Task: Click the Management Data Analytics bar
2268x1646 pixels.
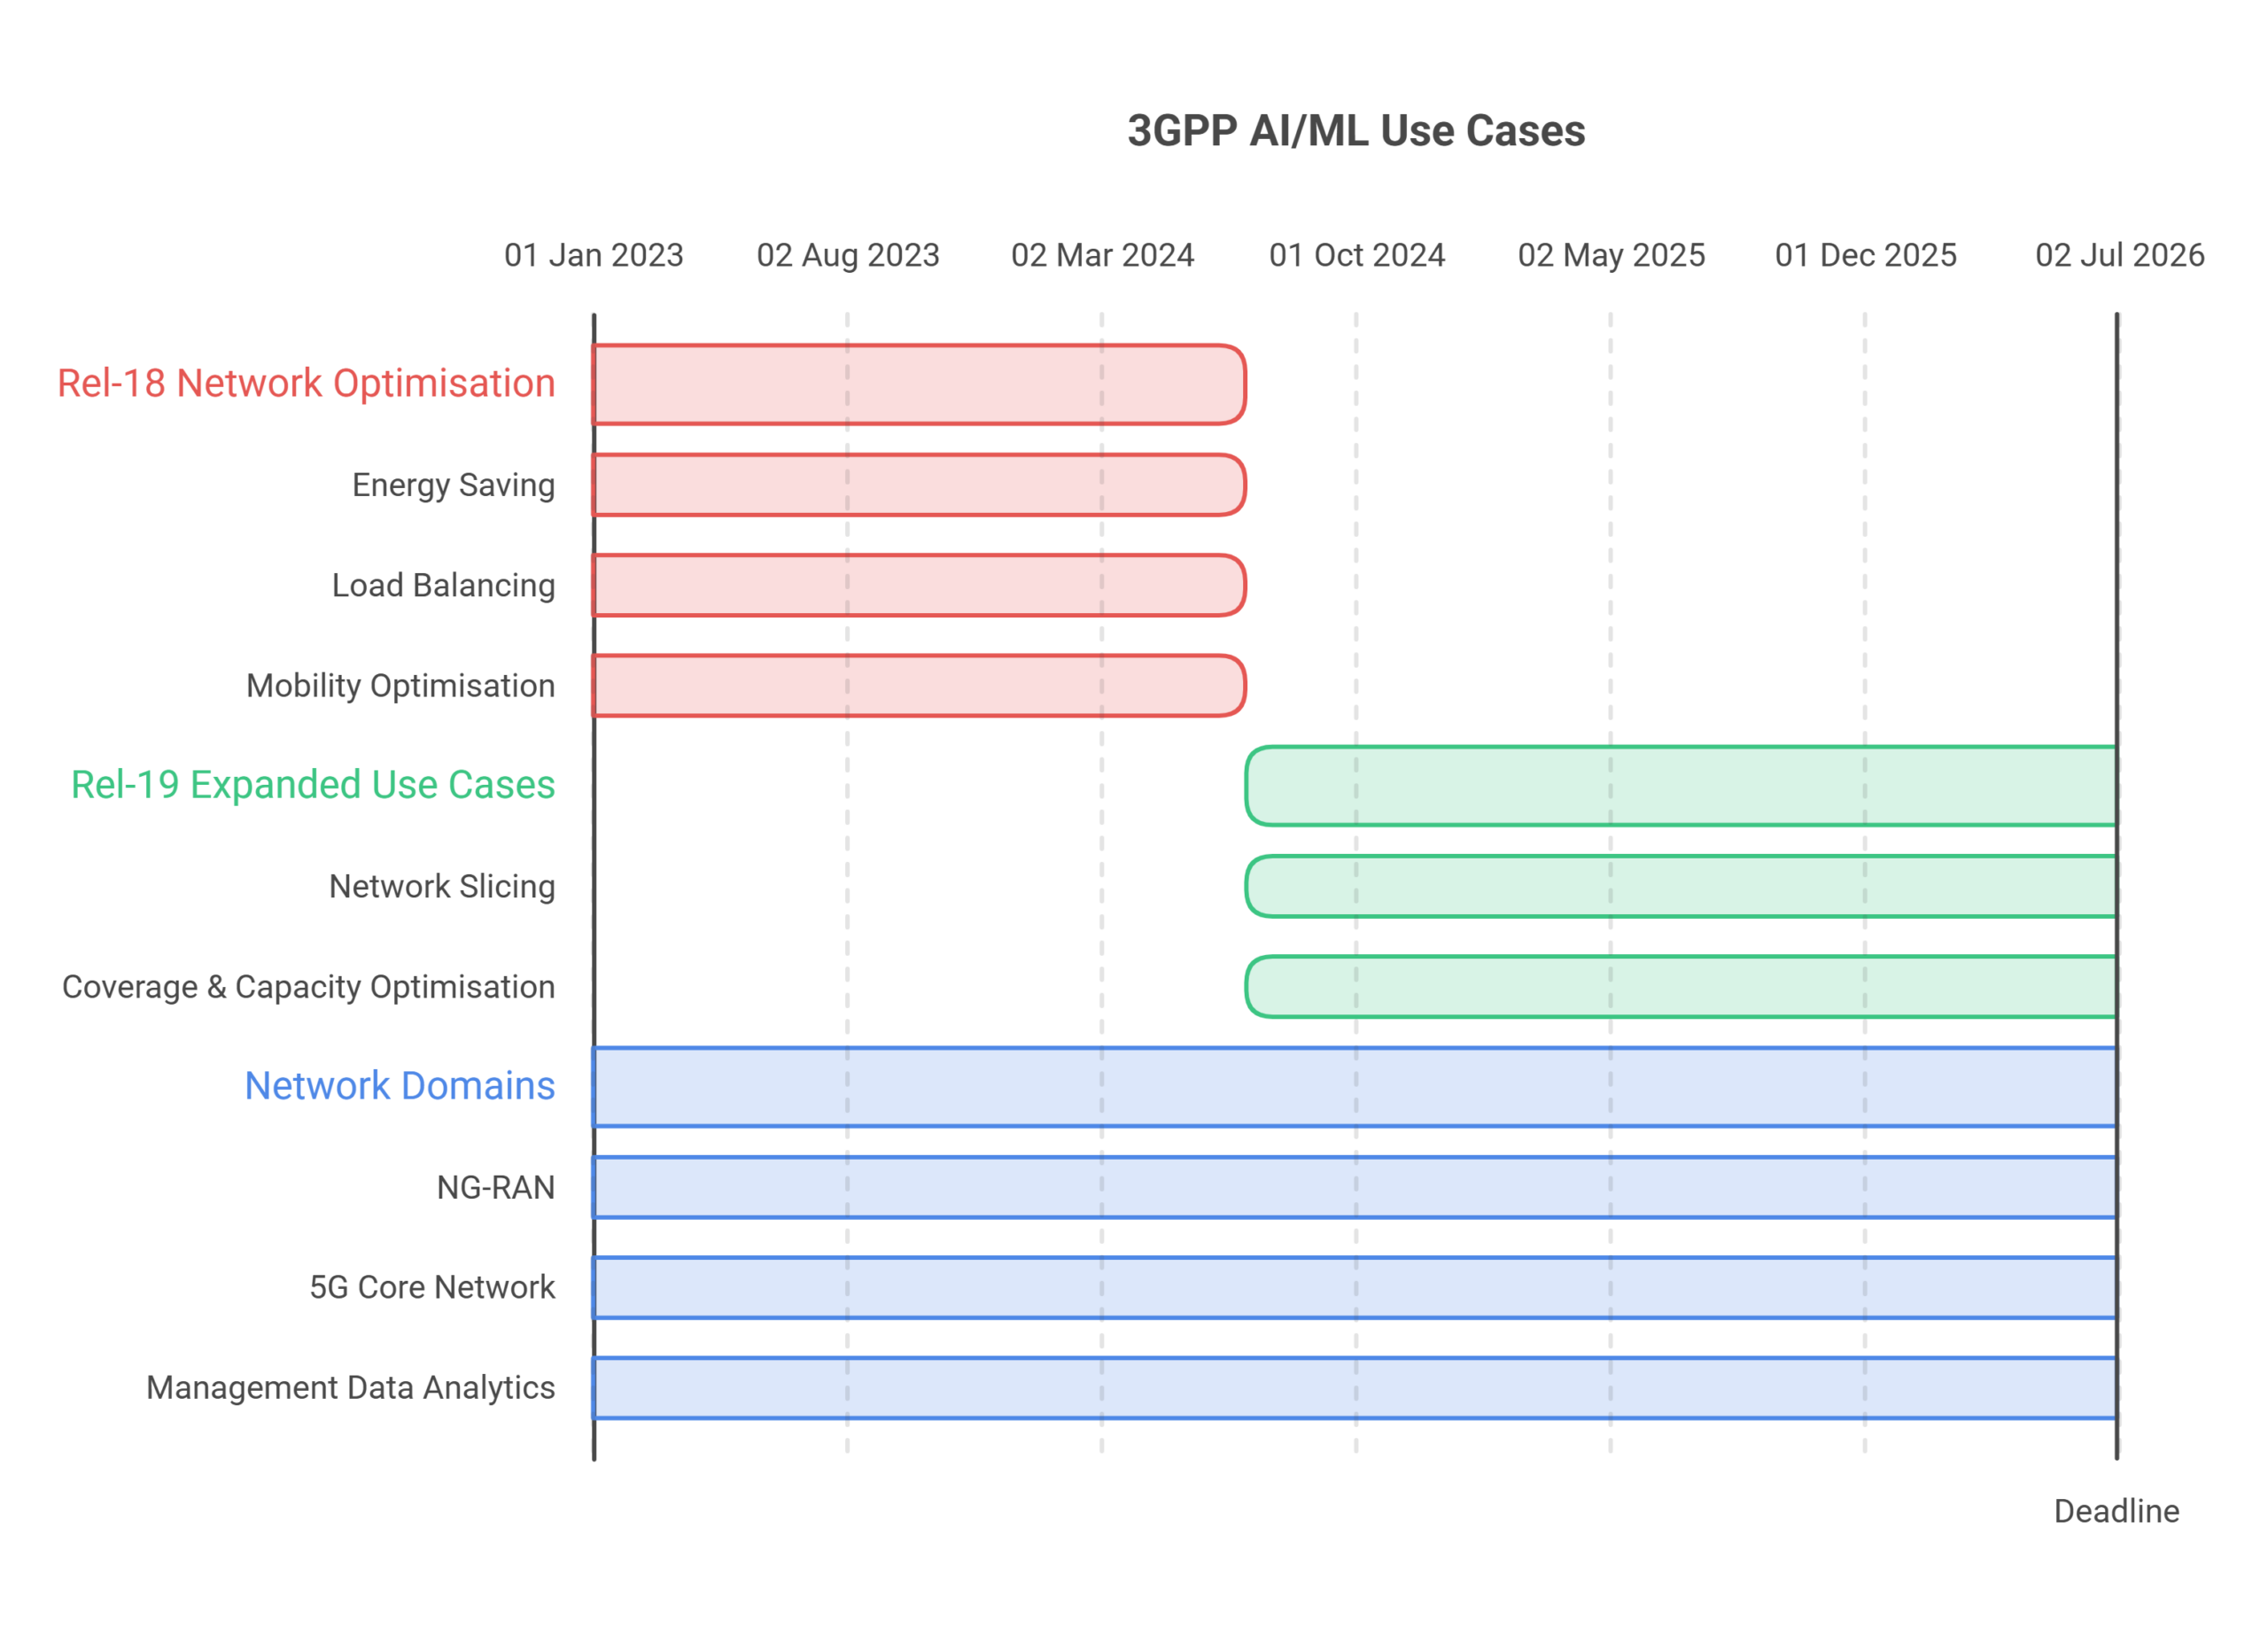Action: [x=1355, y=1388]
